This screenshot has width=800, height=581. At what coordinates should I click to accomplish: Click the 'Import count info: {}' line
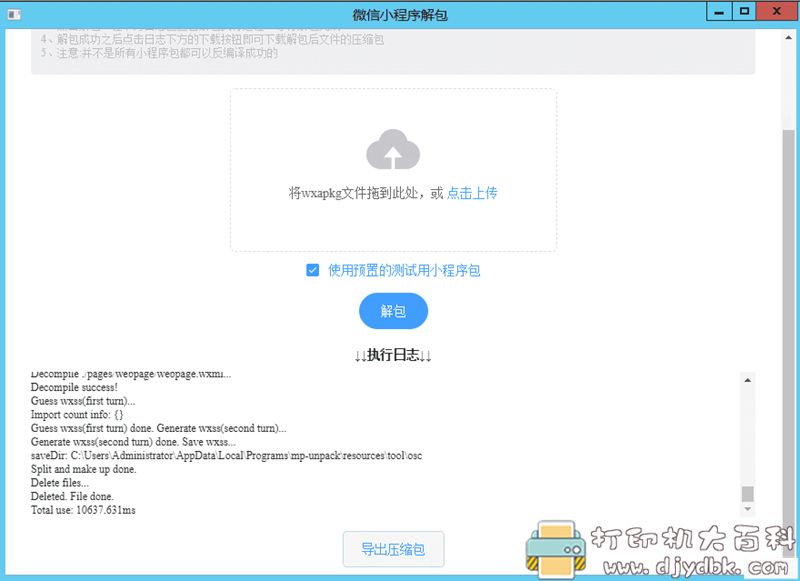77,415
